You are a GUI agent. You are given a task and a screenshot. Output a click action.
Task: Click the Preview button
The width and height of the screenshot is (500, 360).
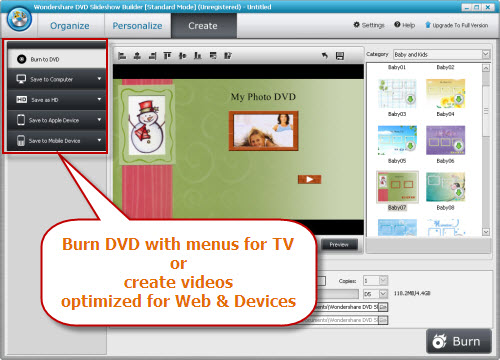(x=339, y=245)
